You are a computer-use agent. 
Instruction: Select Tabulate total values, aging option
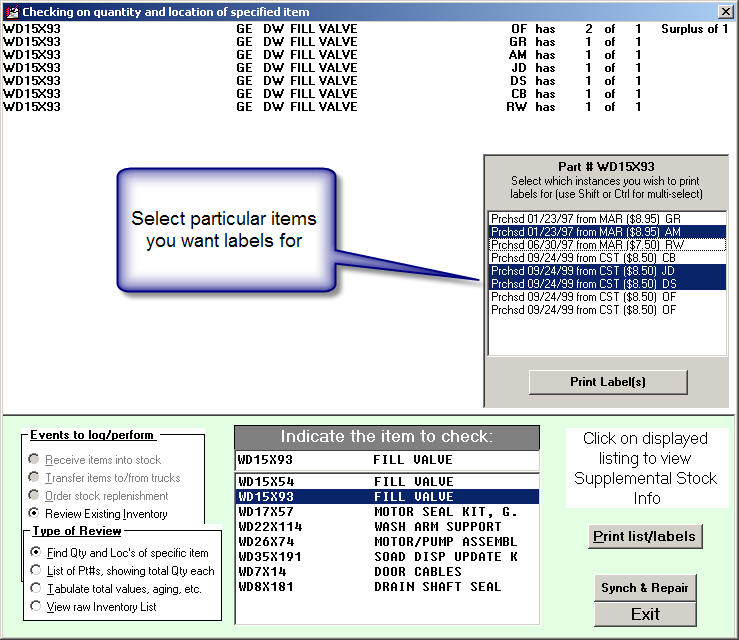click(x=36, y=588)
